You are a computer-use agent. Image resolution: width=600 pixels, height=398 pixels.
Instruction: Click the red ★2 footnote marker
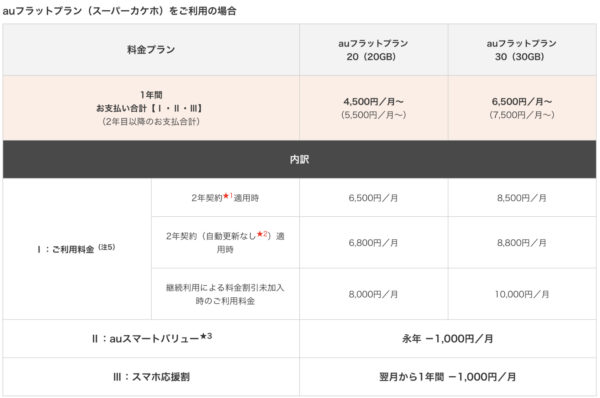click(x=262, y=234)
